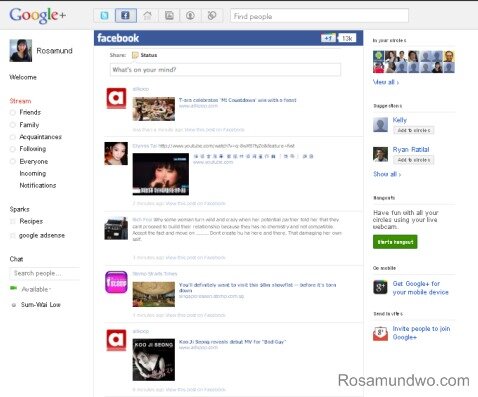478x397 pixels.
Task: Open the Incoming stream
Action: pos(33,174)
